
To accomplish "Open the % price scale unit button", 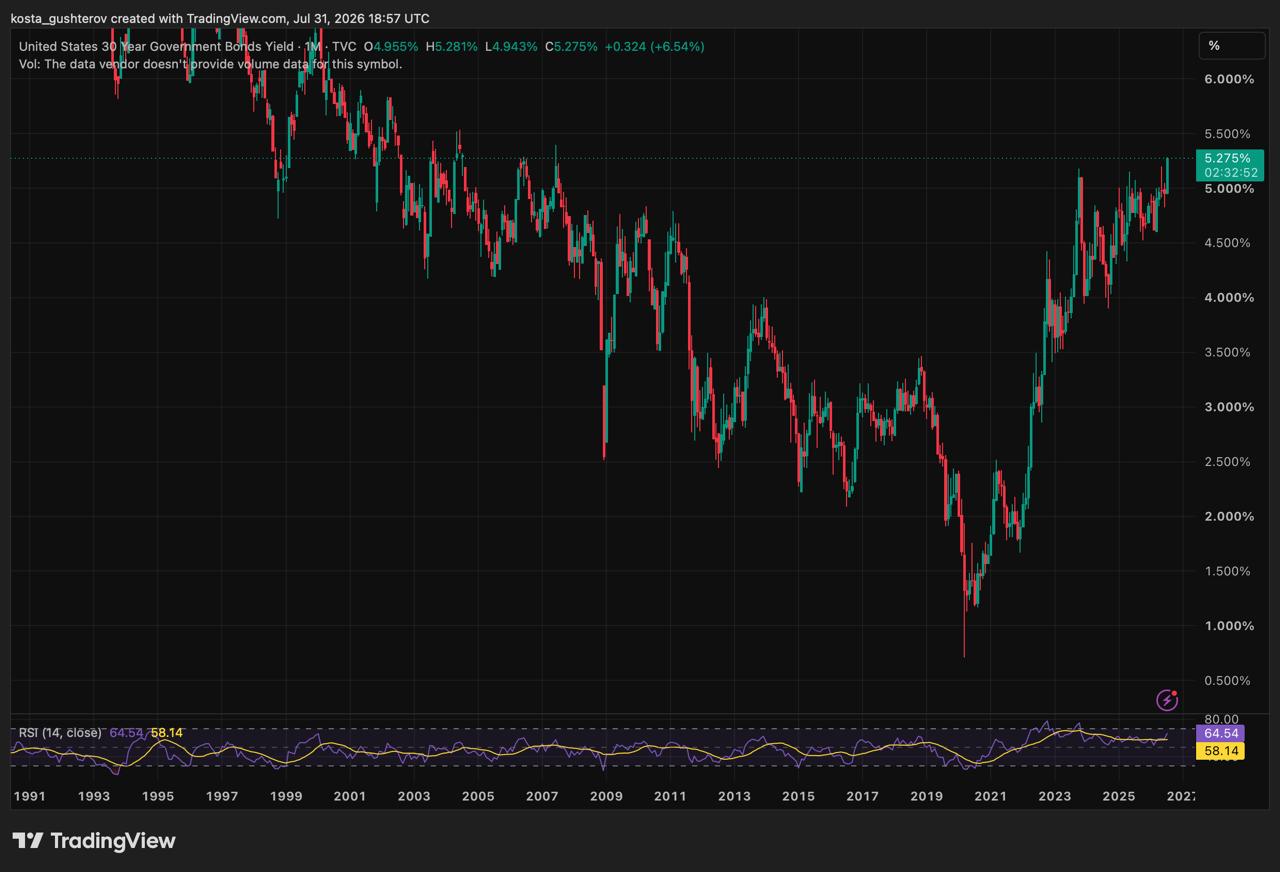I will [x=1232, y=45].
